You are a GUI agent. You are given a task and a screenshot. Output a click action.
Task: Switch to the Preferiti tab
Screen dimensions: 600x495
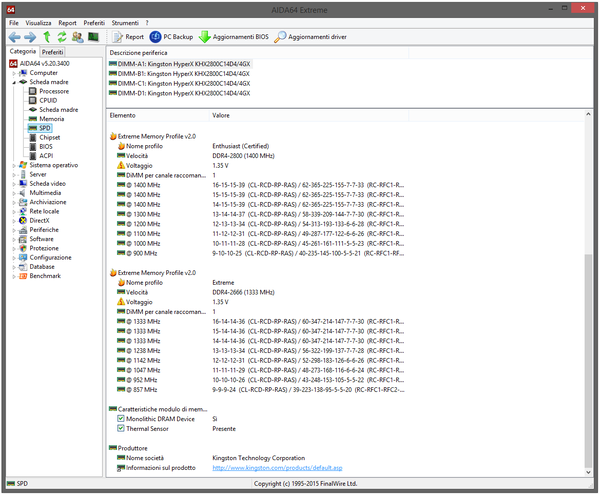[x=52, y=52]
